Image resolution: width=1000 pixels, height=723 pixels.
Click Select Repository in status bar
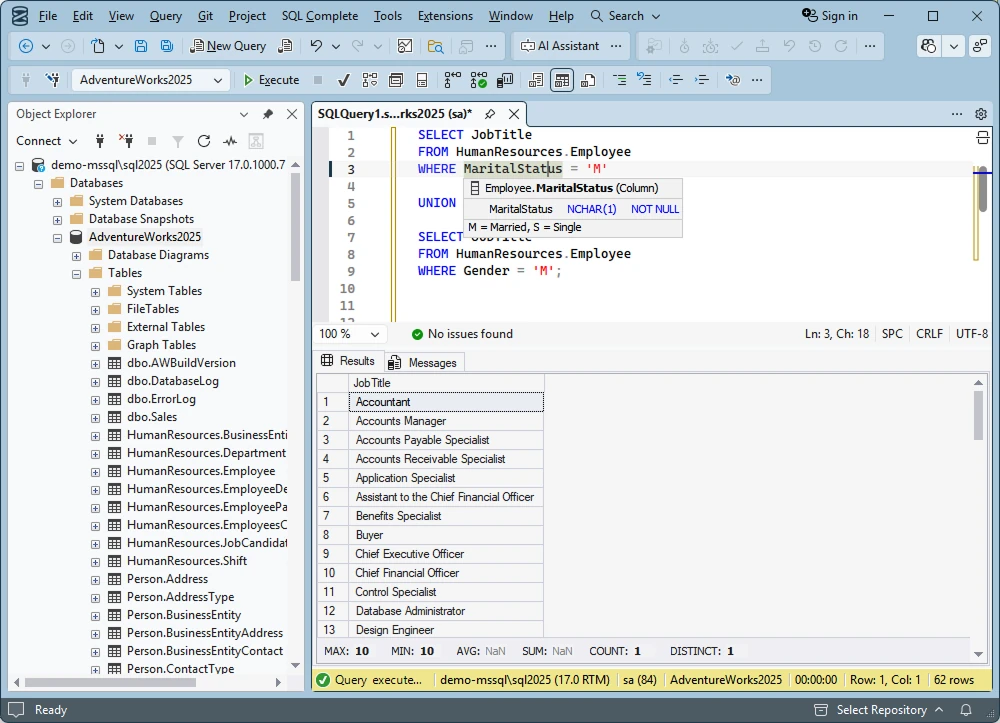point(879,710)
